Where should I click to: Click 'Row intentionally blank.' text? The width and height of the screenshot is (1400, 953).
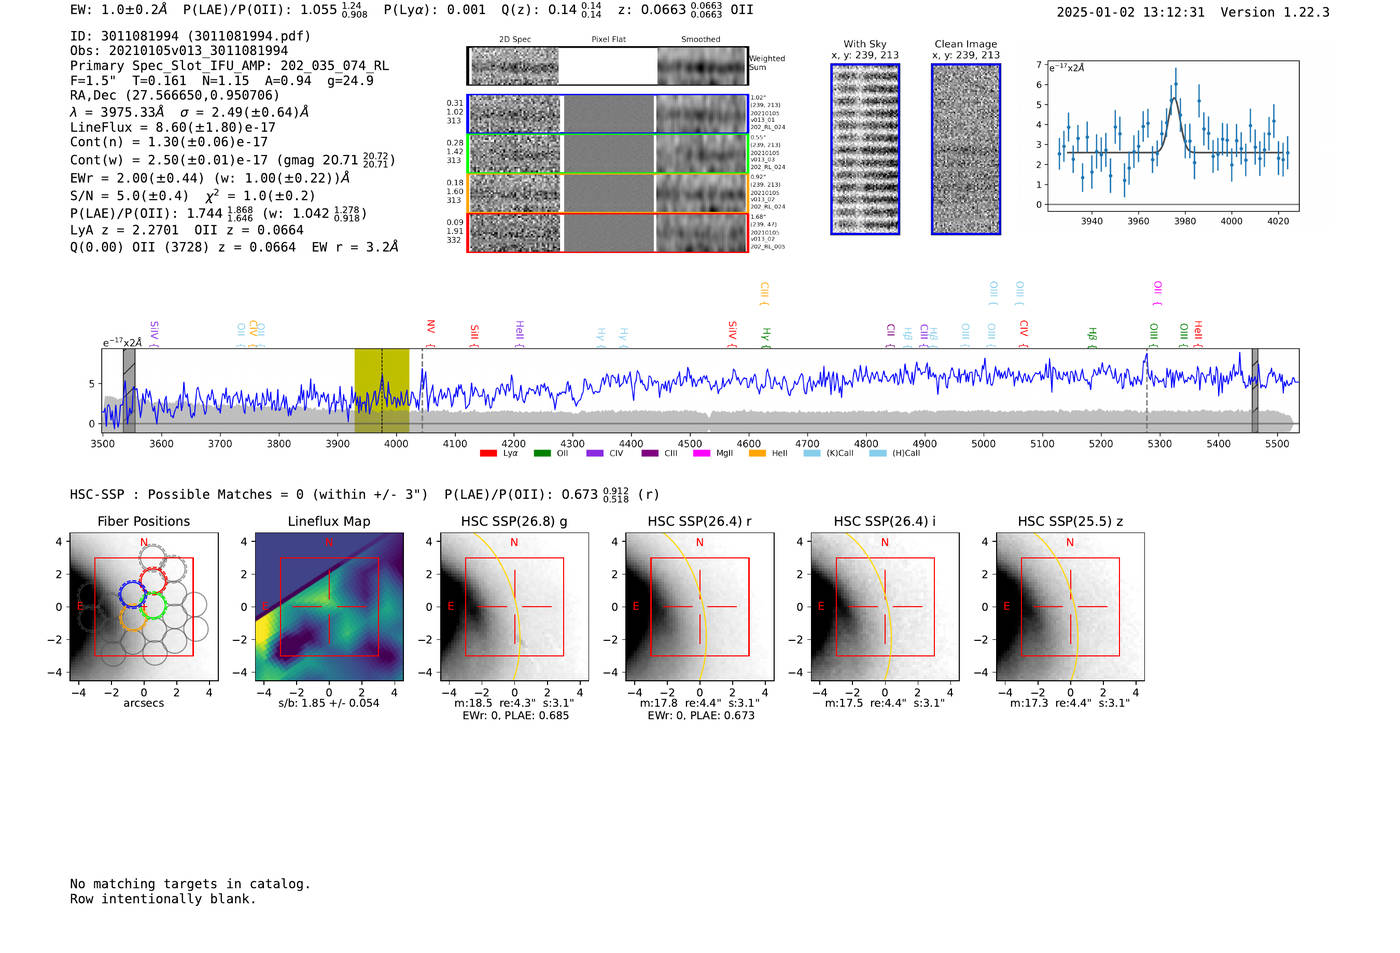coord(163,899)
